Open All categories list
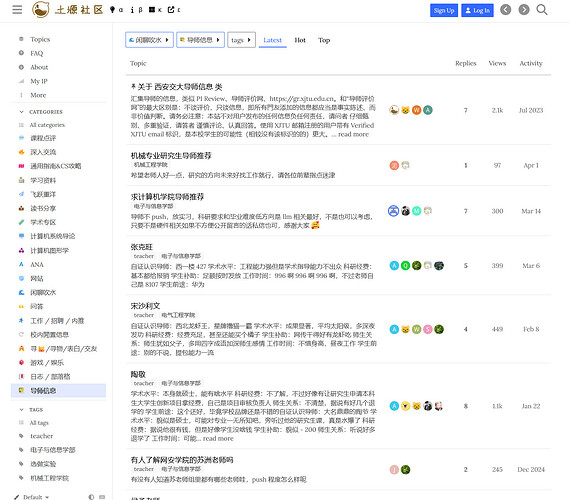 47,125
